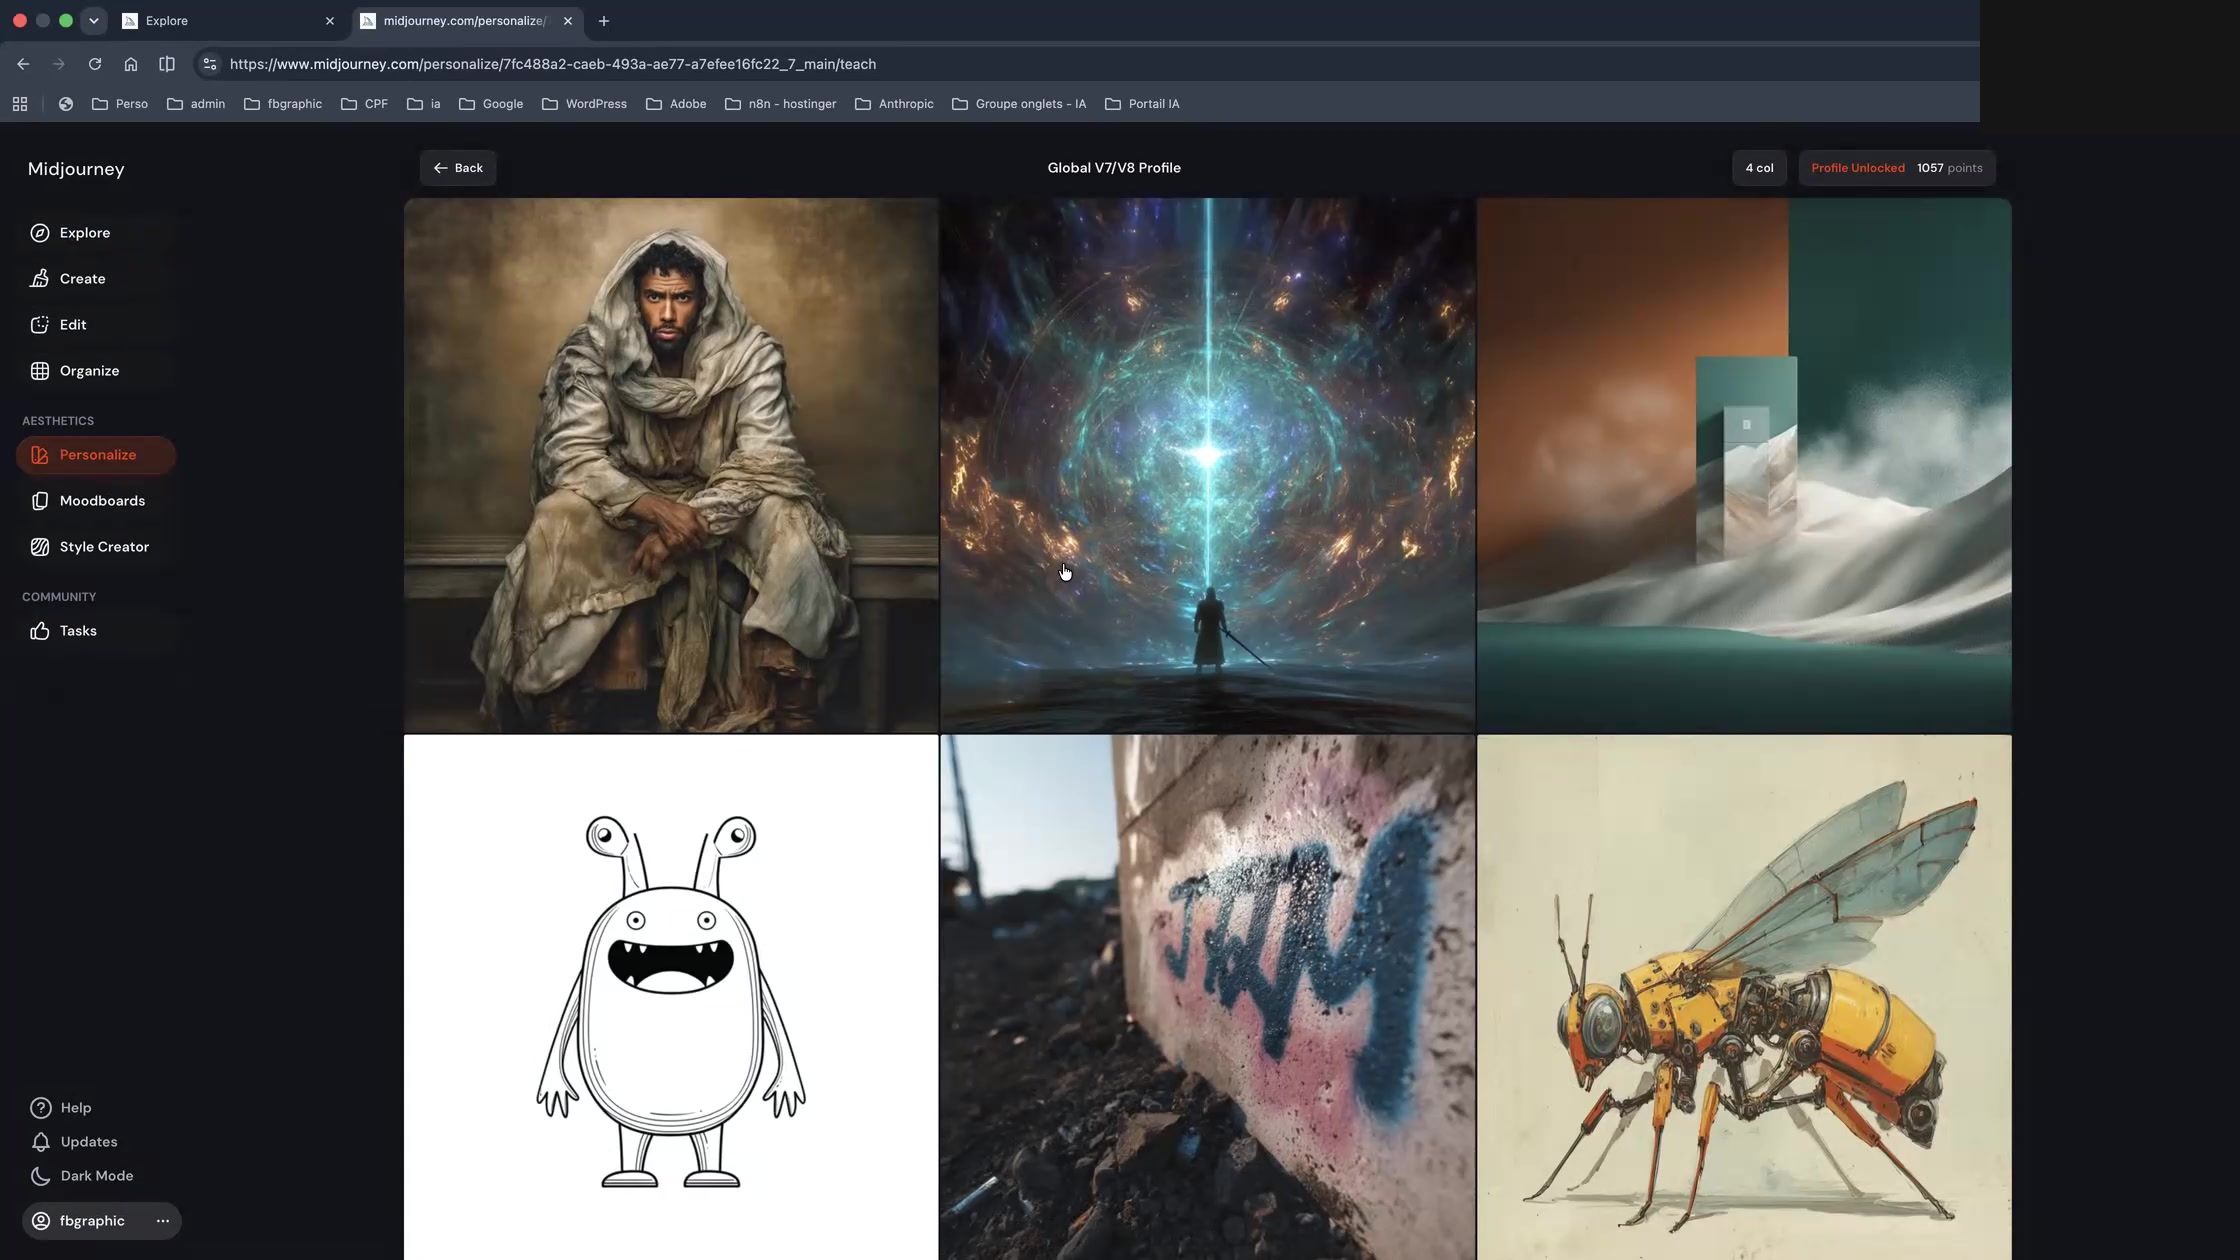
Task: Open the globe bookmark shortcut
Action: [66, 104]
